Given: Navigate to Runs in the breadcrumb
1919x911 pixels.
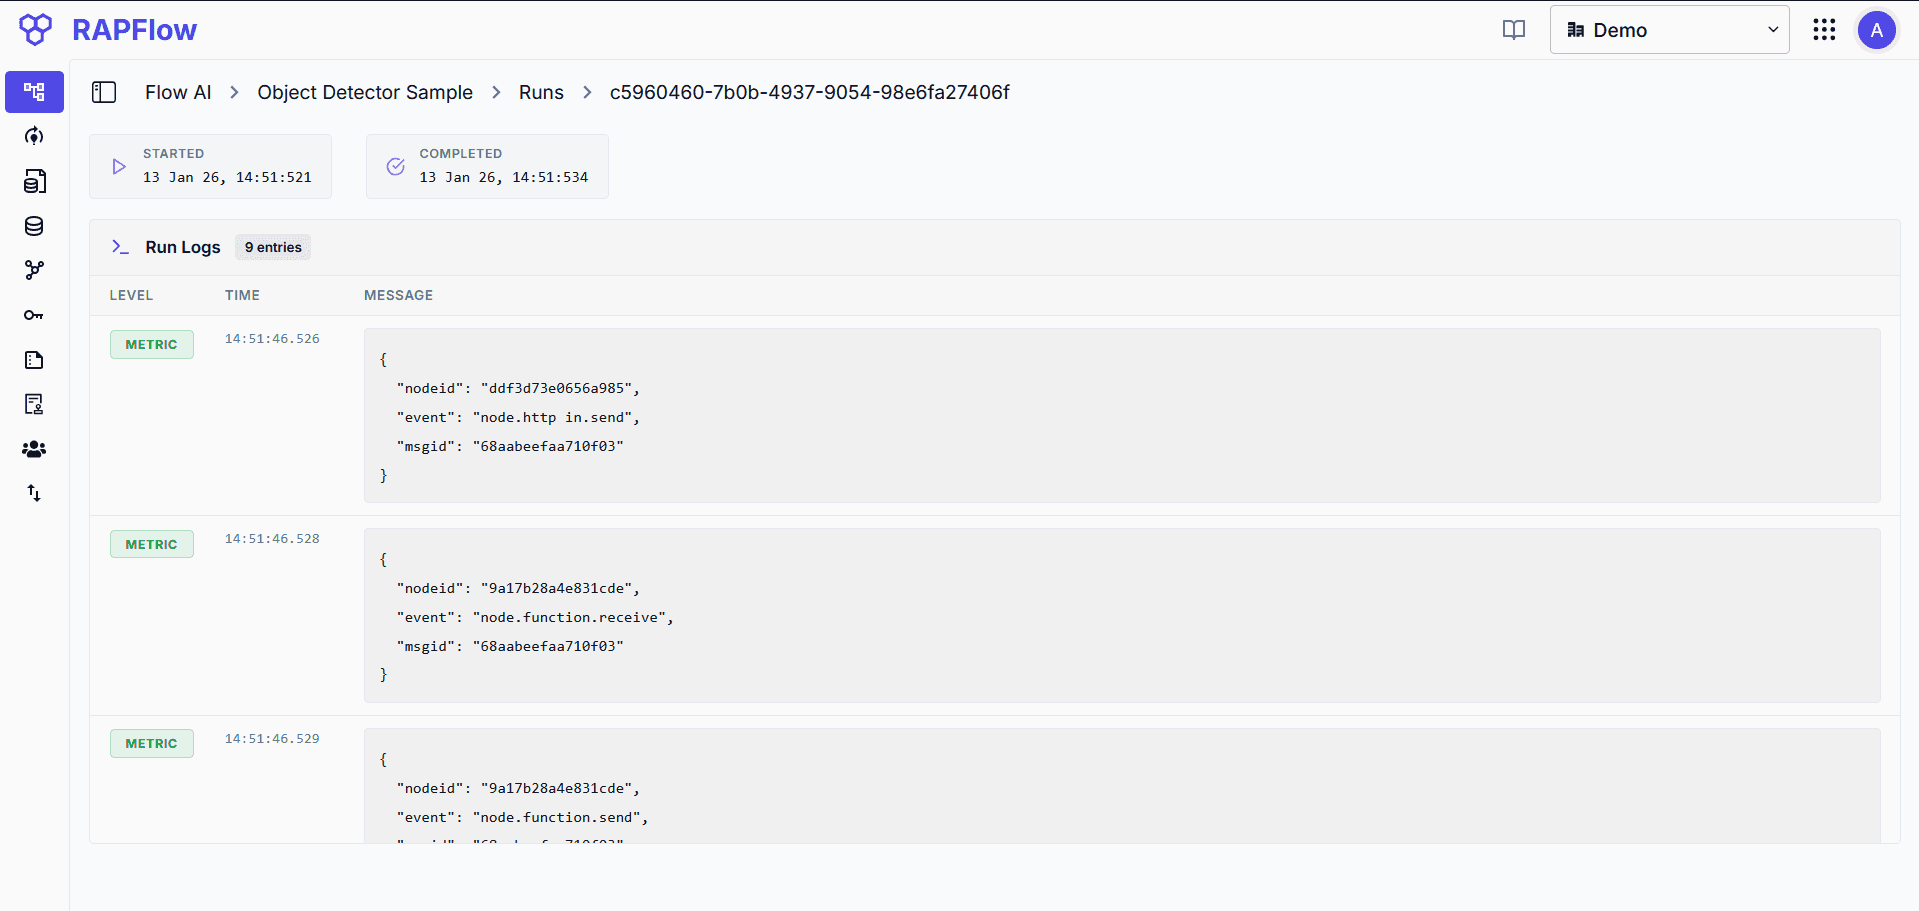Looking at the screenshot, I should [541, 92].
